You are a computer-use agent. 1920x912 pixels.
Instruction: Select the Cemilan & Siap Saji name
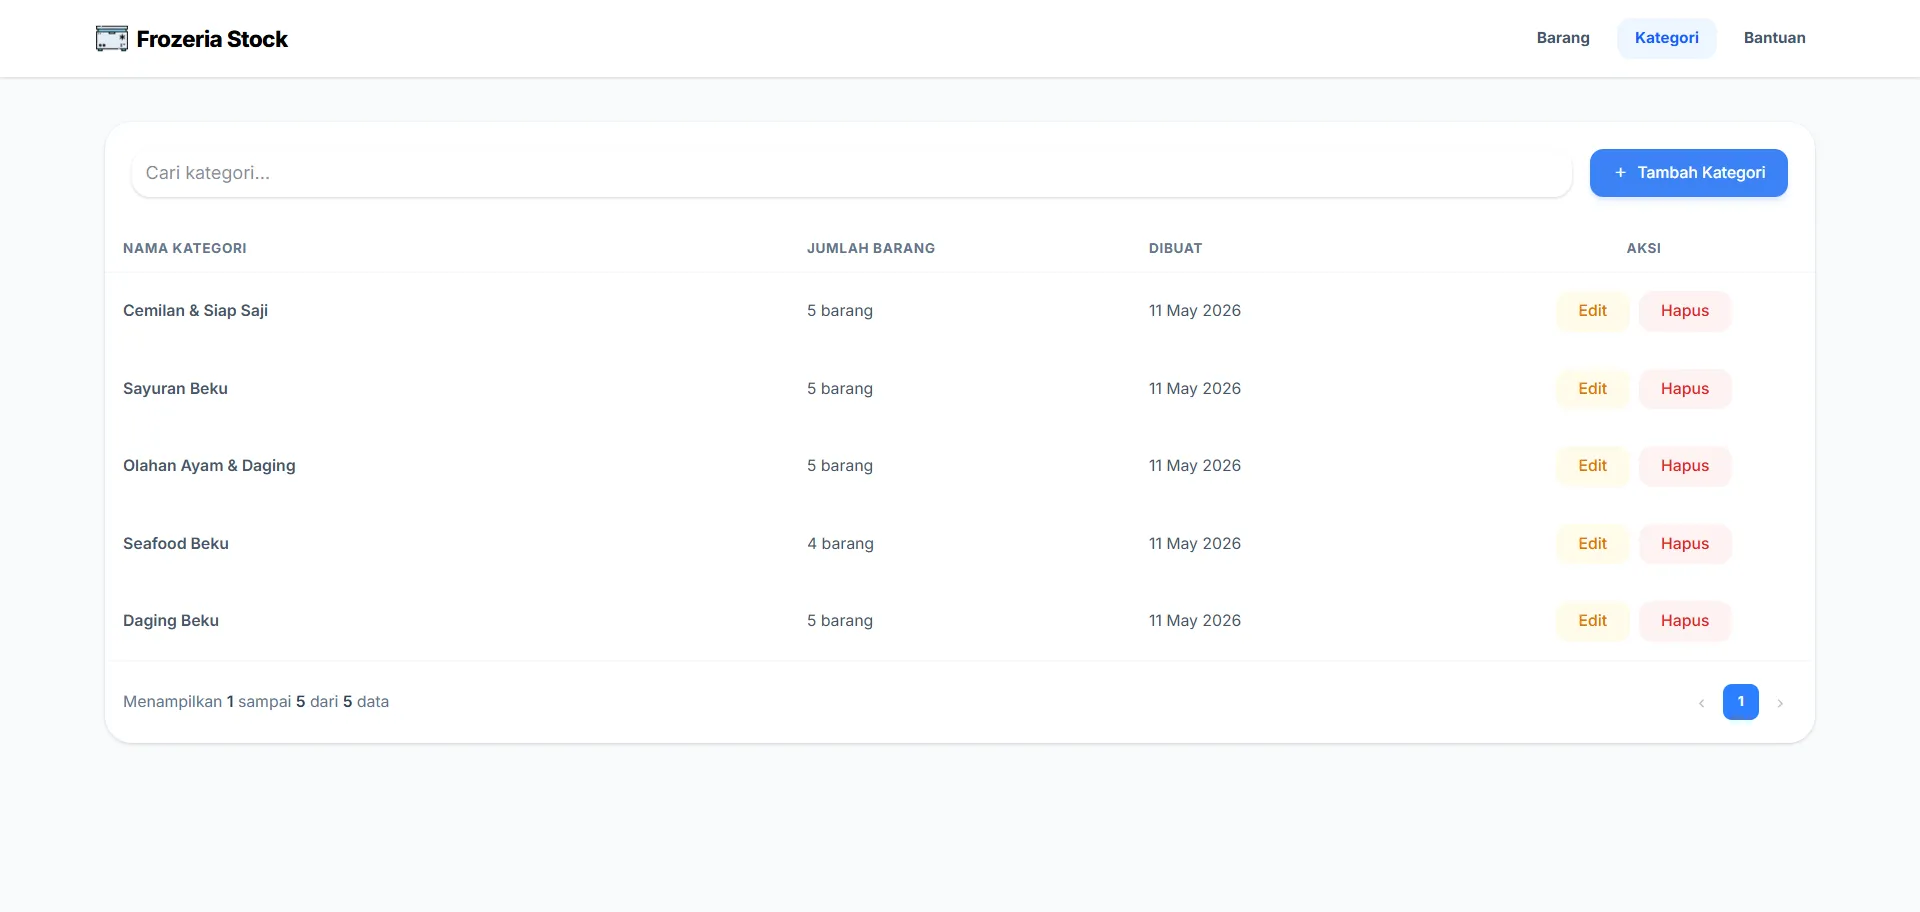(x=195, y=311)
